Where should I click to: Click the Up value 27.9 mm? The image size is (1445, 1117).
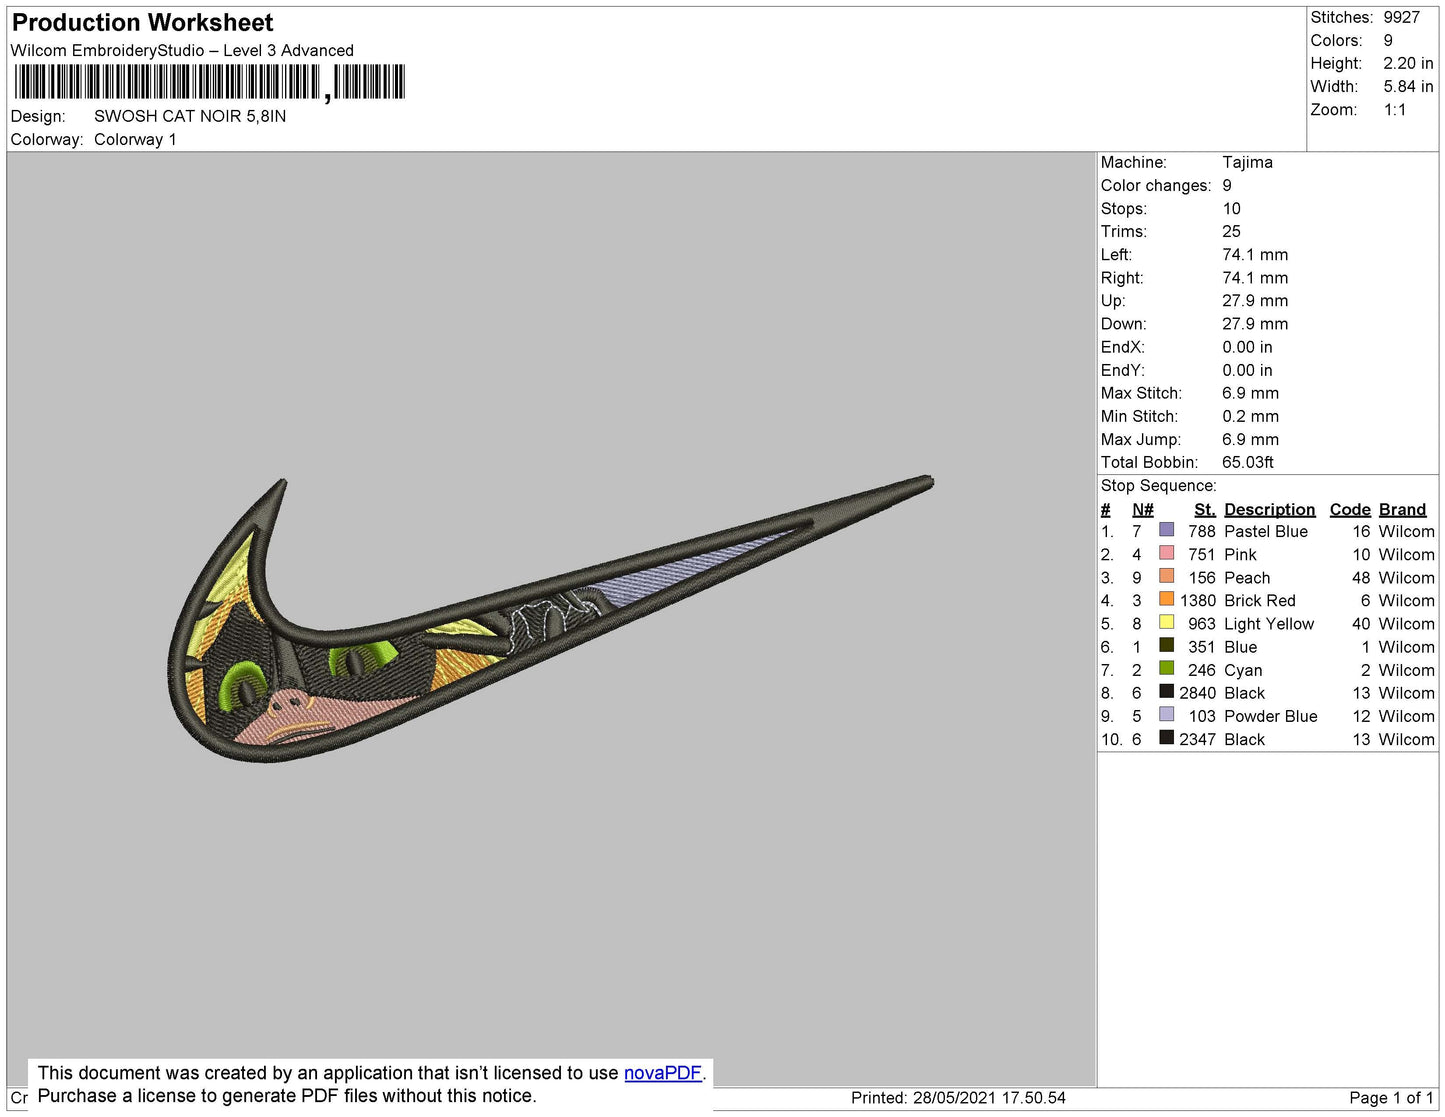[x=1255, y=300]
